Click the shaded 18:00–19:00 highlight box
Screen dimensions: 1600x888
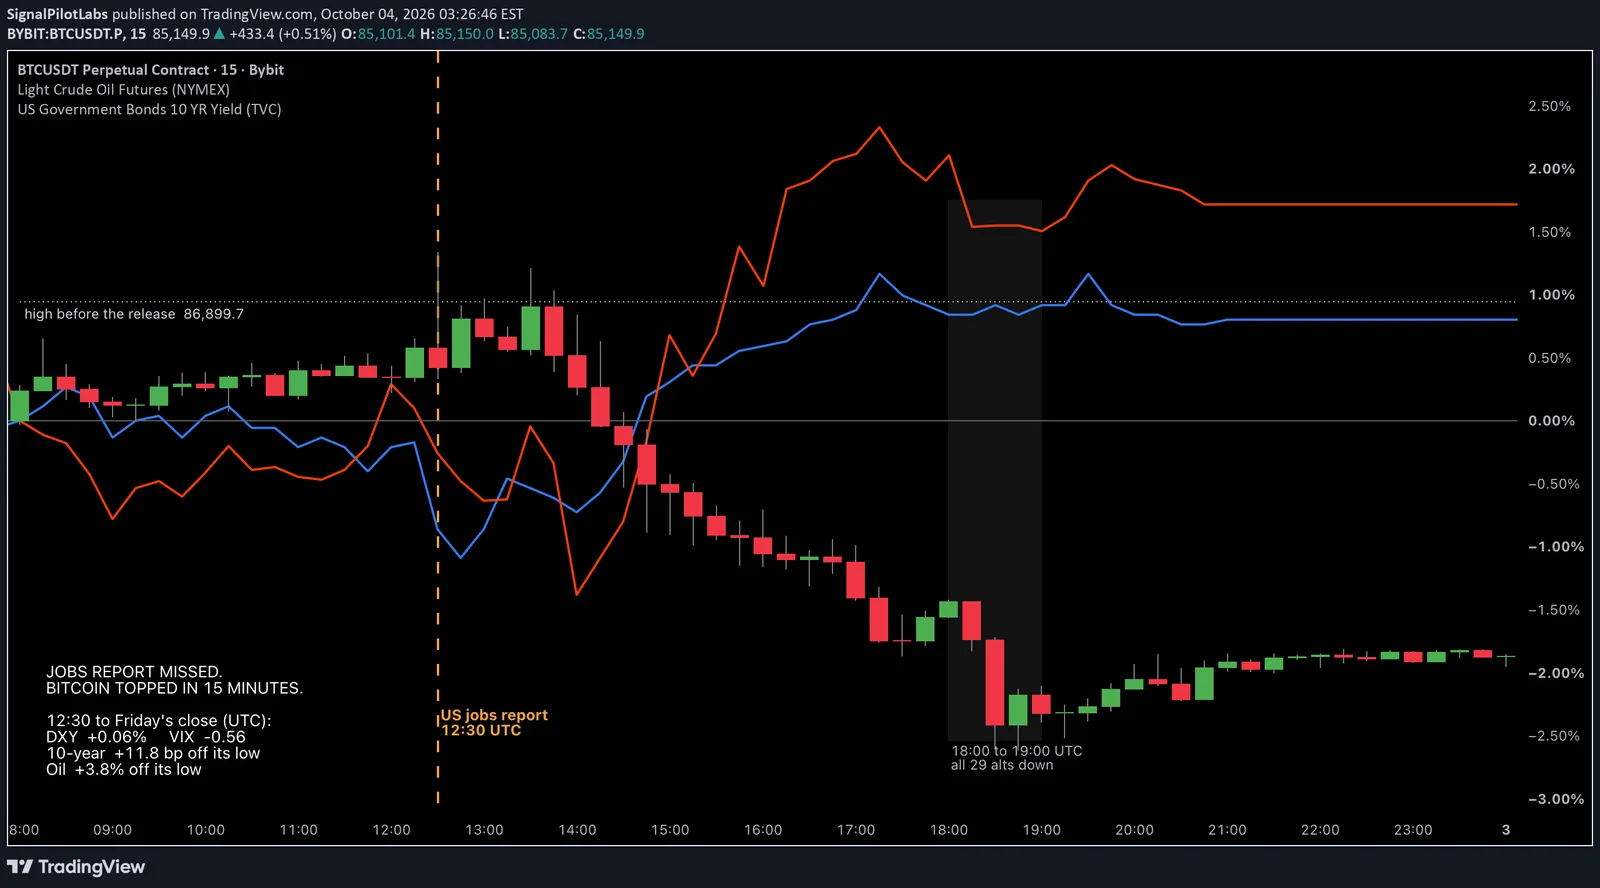pyautogui.click(x=995, y=470)
